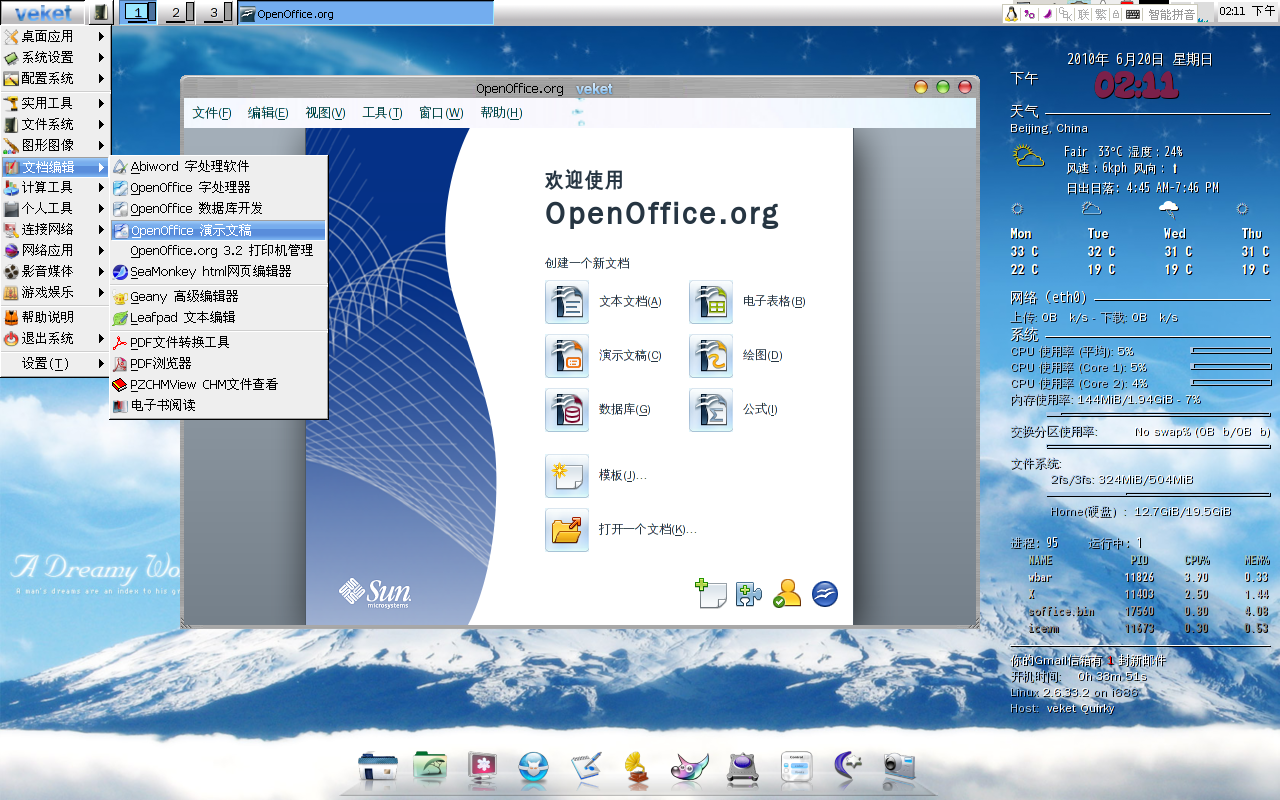Open the 视图(V) menu in OpenOffice
Image resolution: width=1280 pixels, height=800 pixels.
point(325,113)
